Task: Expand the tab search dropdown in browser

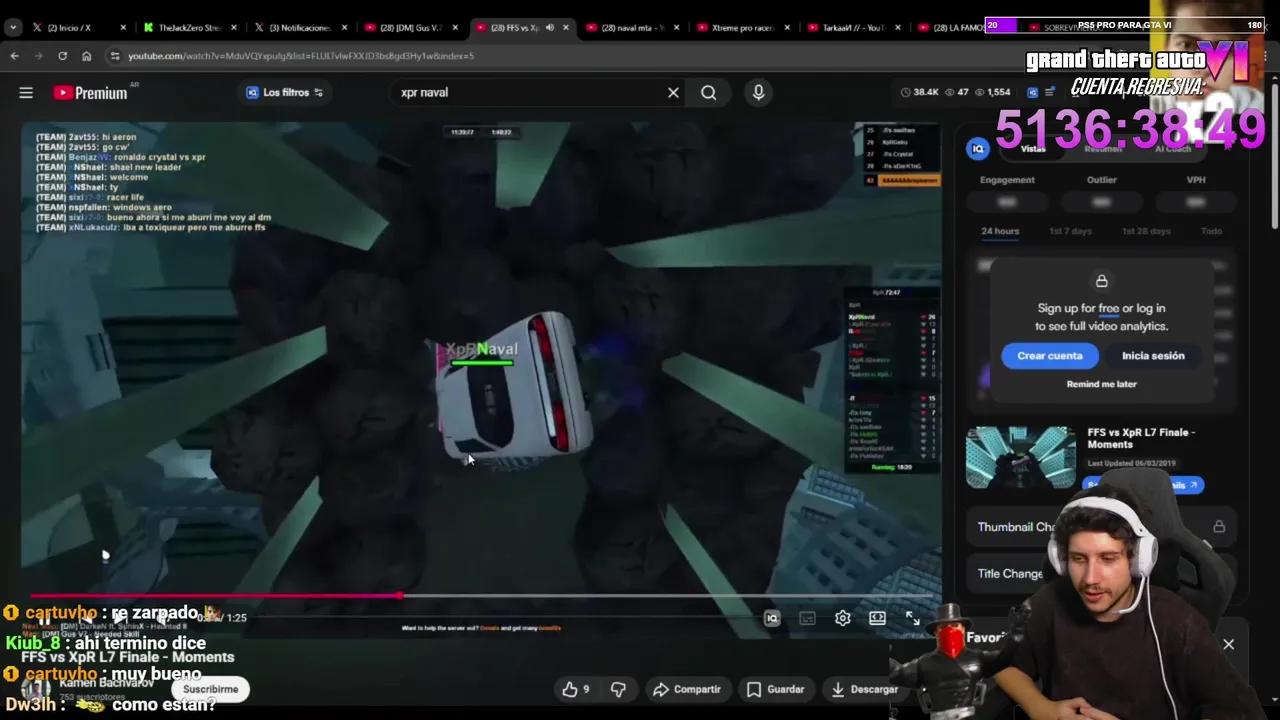Action: pos(13,28)
